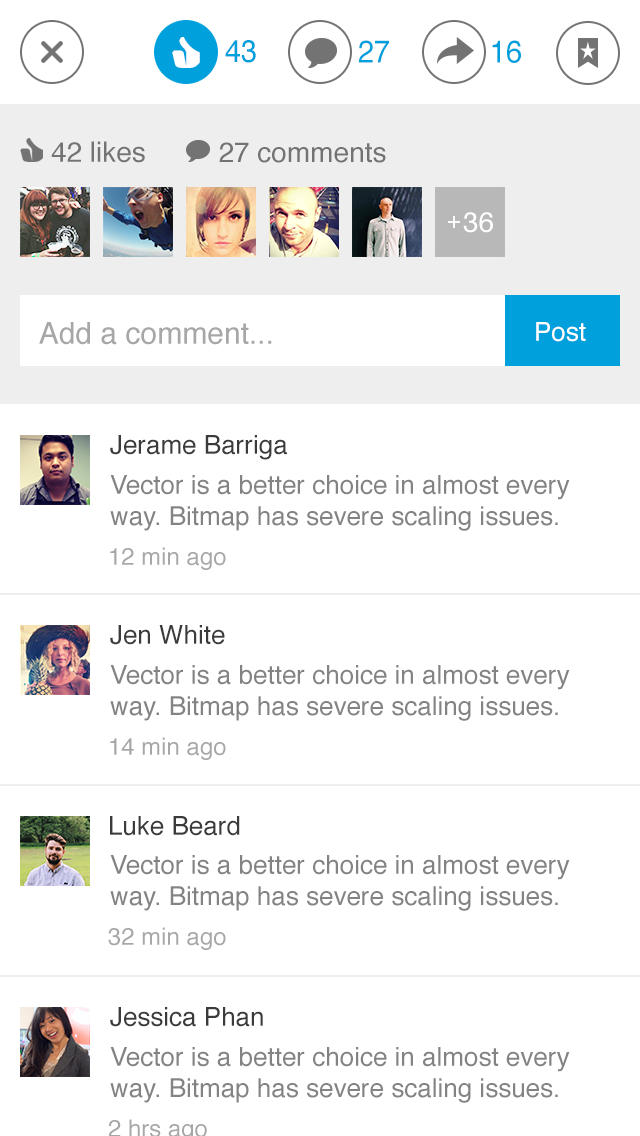Tap Jessica Phan's profile picture
Screen dimensions: 640x1136
point(54,1043)
